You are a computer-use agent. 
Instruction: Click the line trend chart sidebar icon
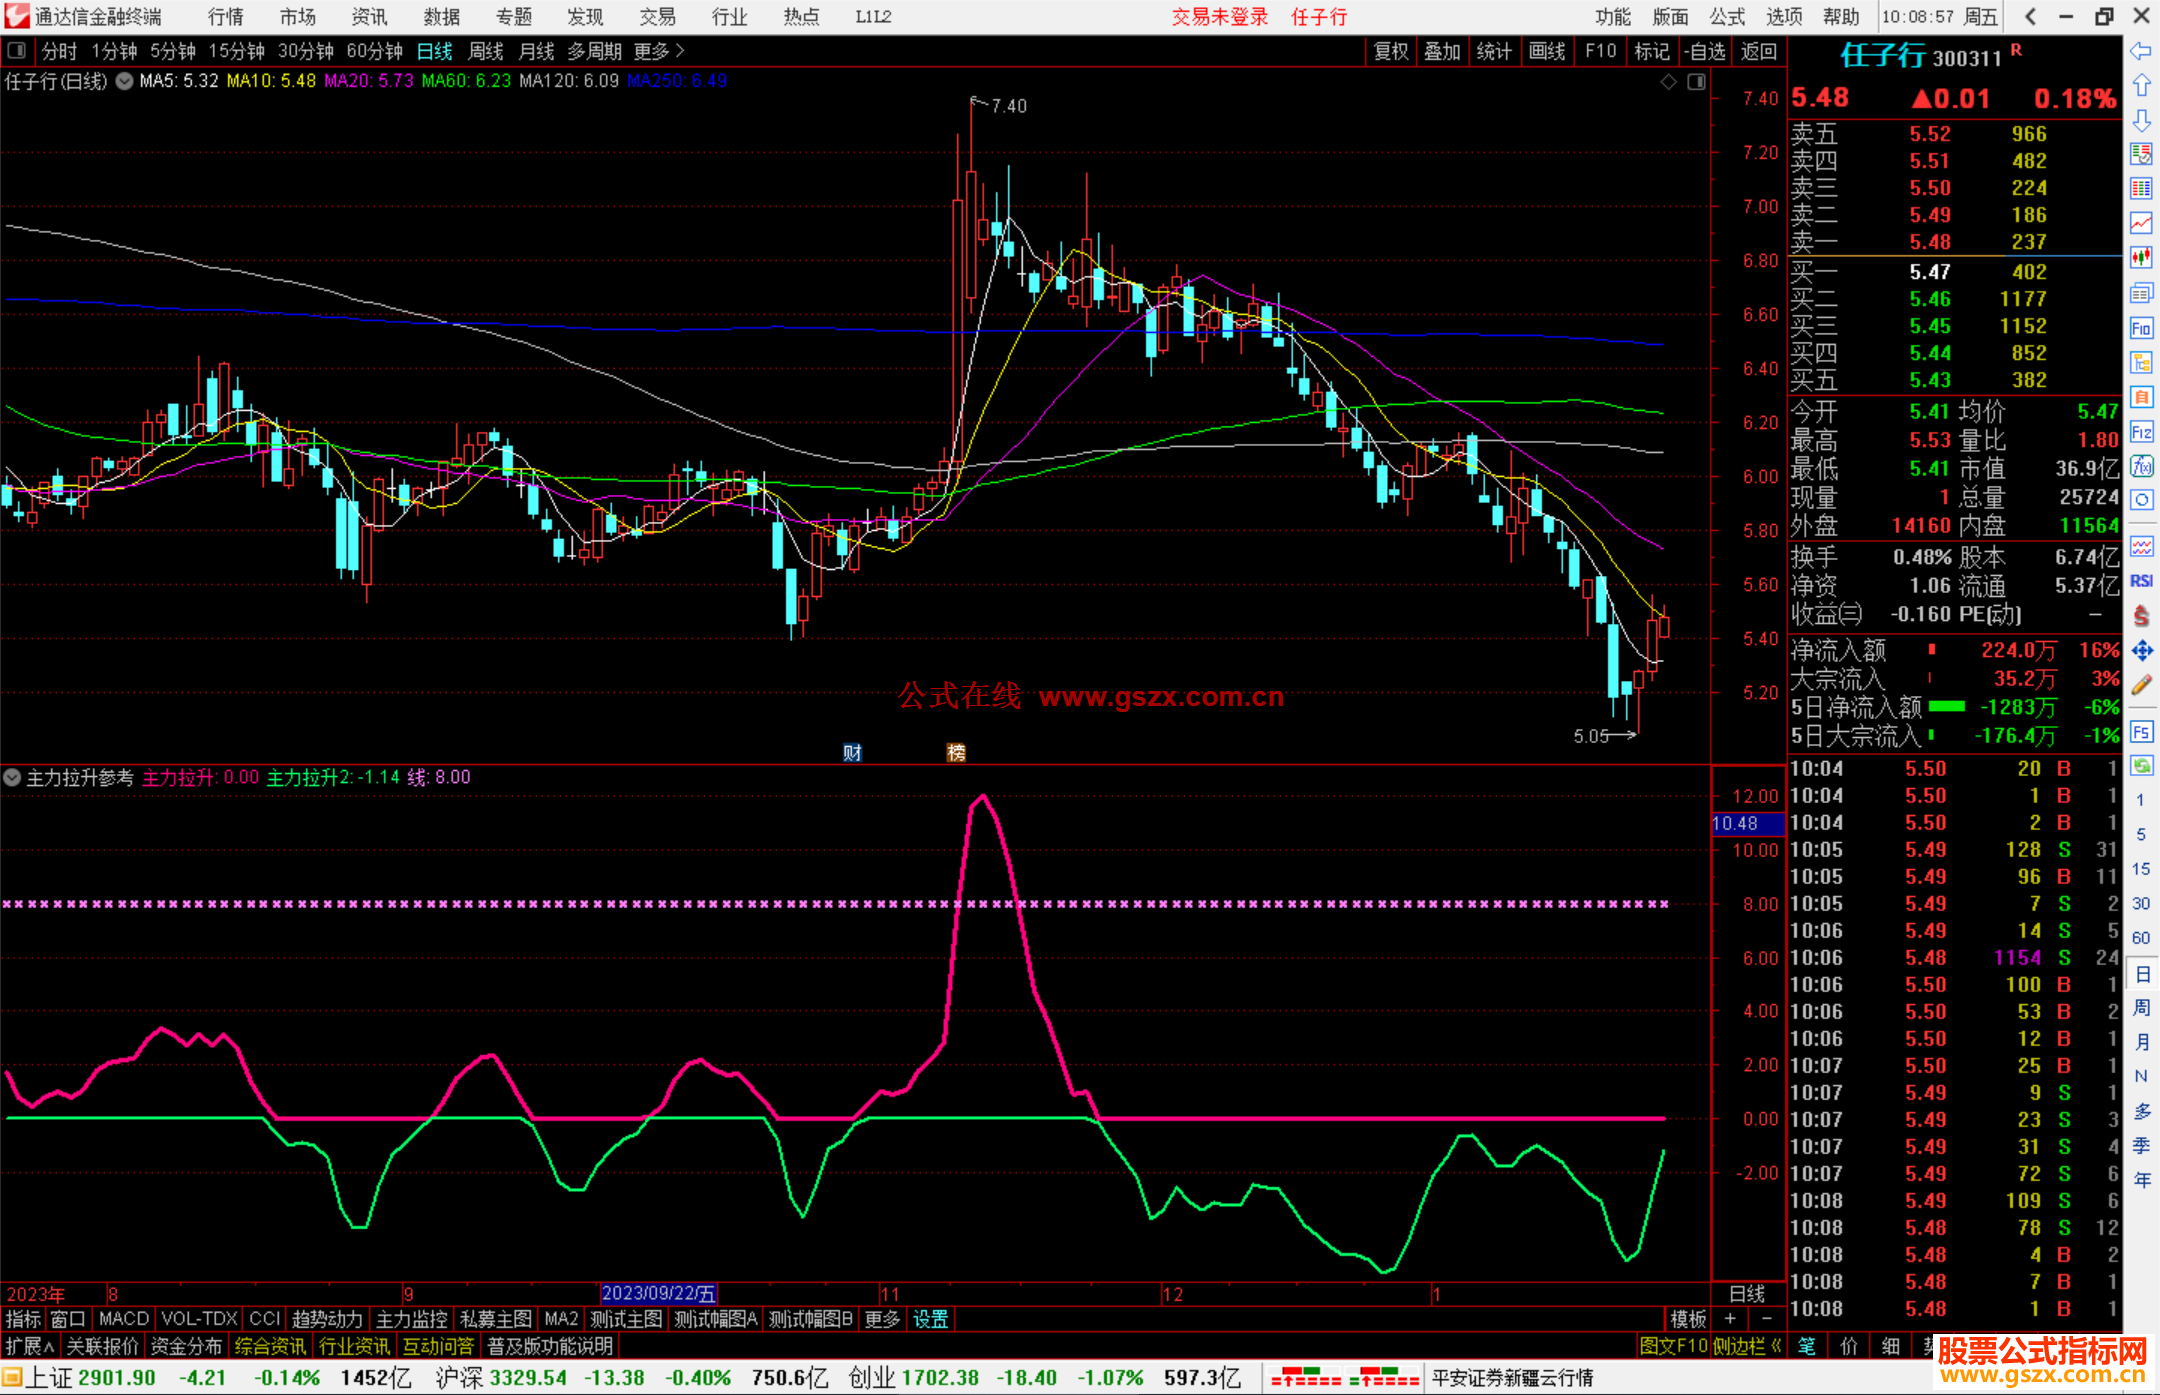tap(2141, 223)
